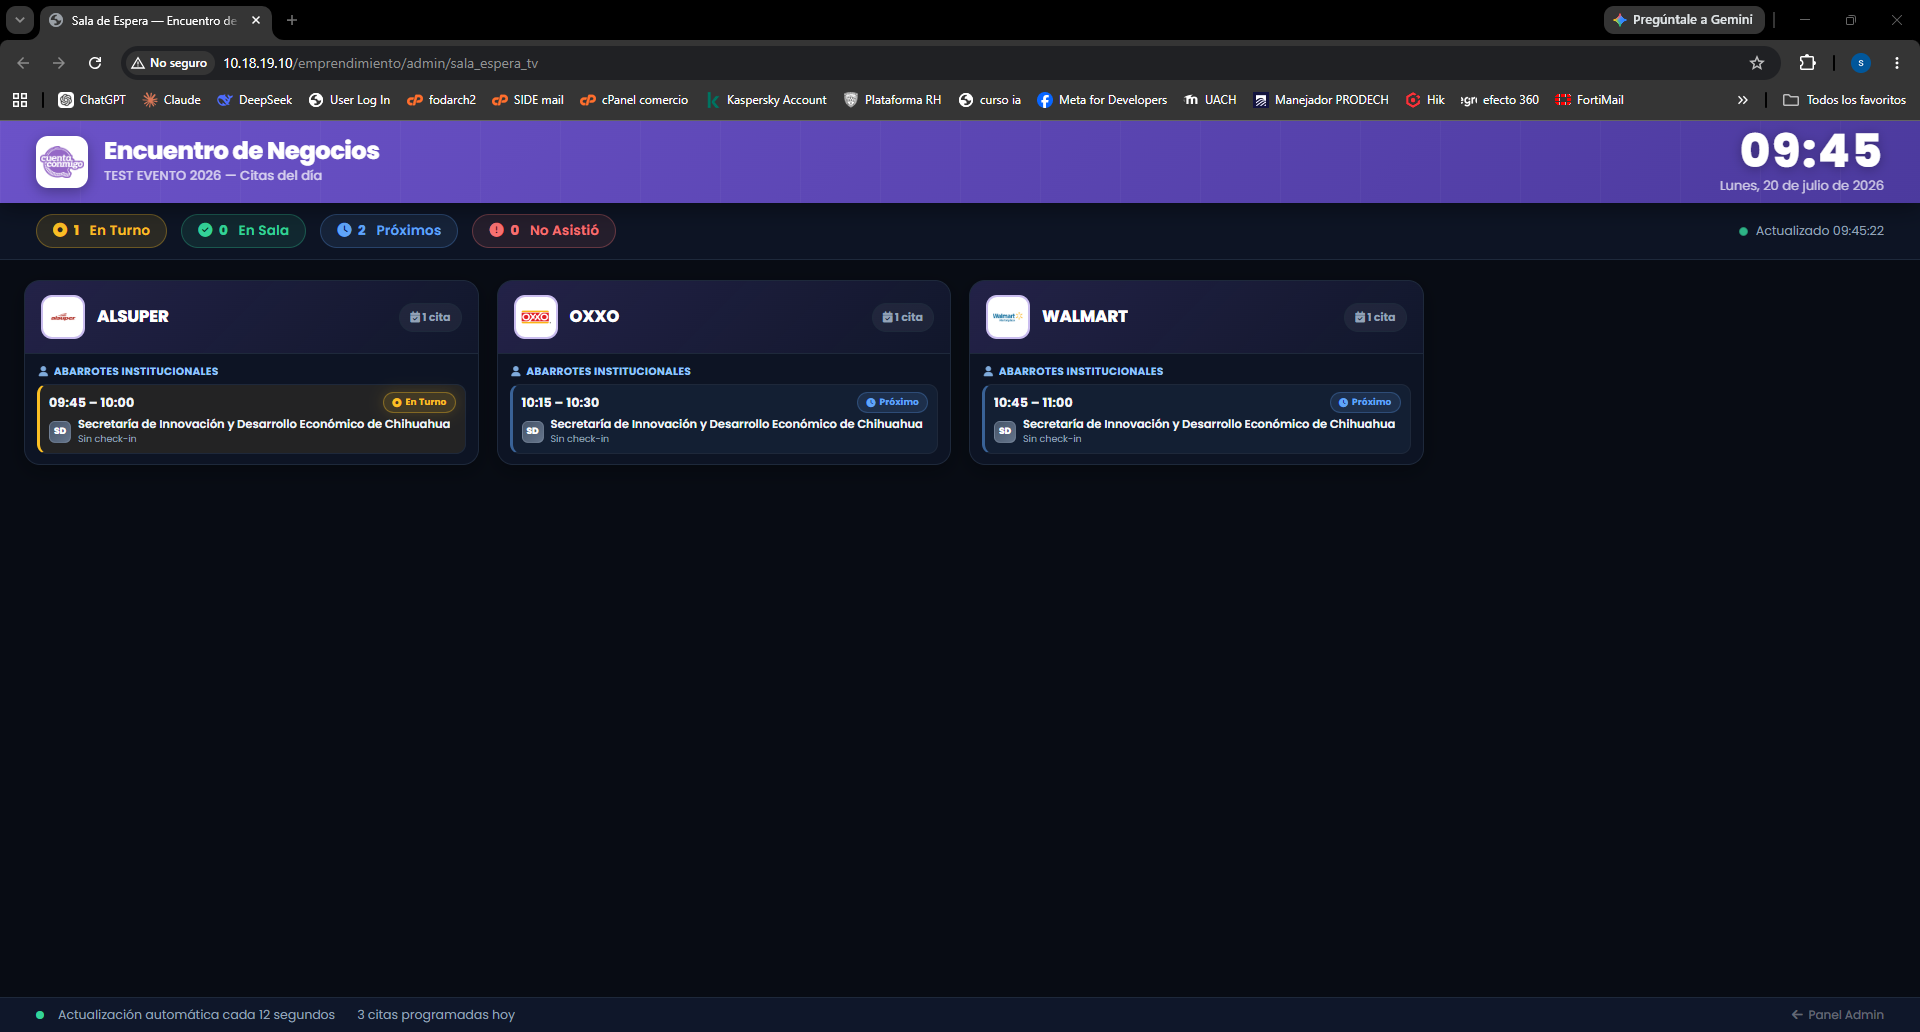The height and width of the screenshot is (1032, 1920).
Task: Click the ALSUPER company logo
Action: tap(63, 317)
